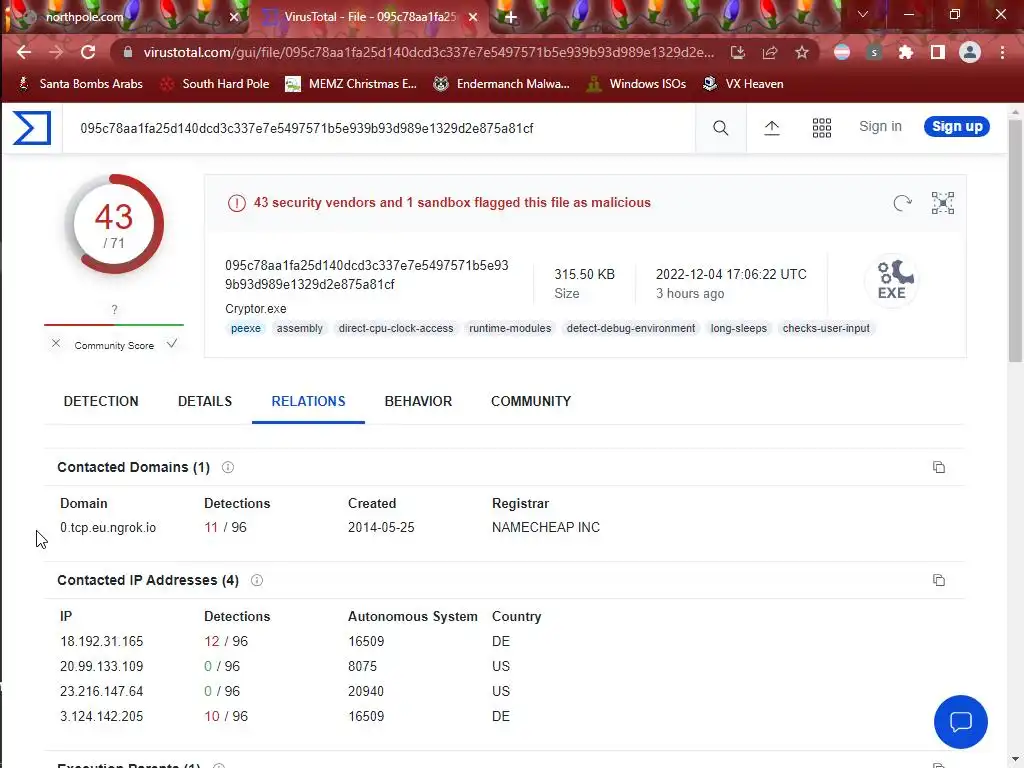The width and height of the screenshot is (1024, 768).
Task: Click the checks-user-input tag
Action: click(x=826, y=328)
